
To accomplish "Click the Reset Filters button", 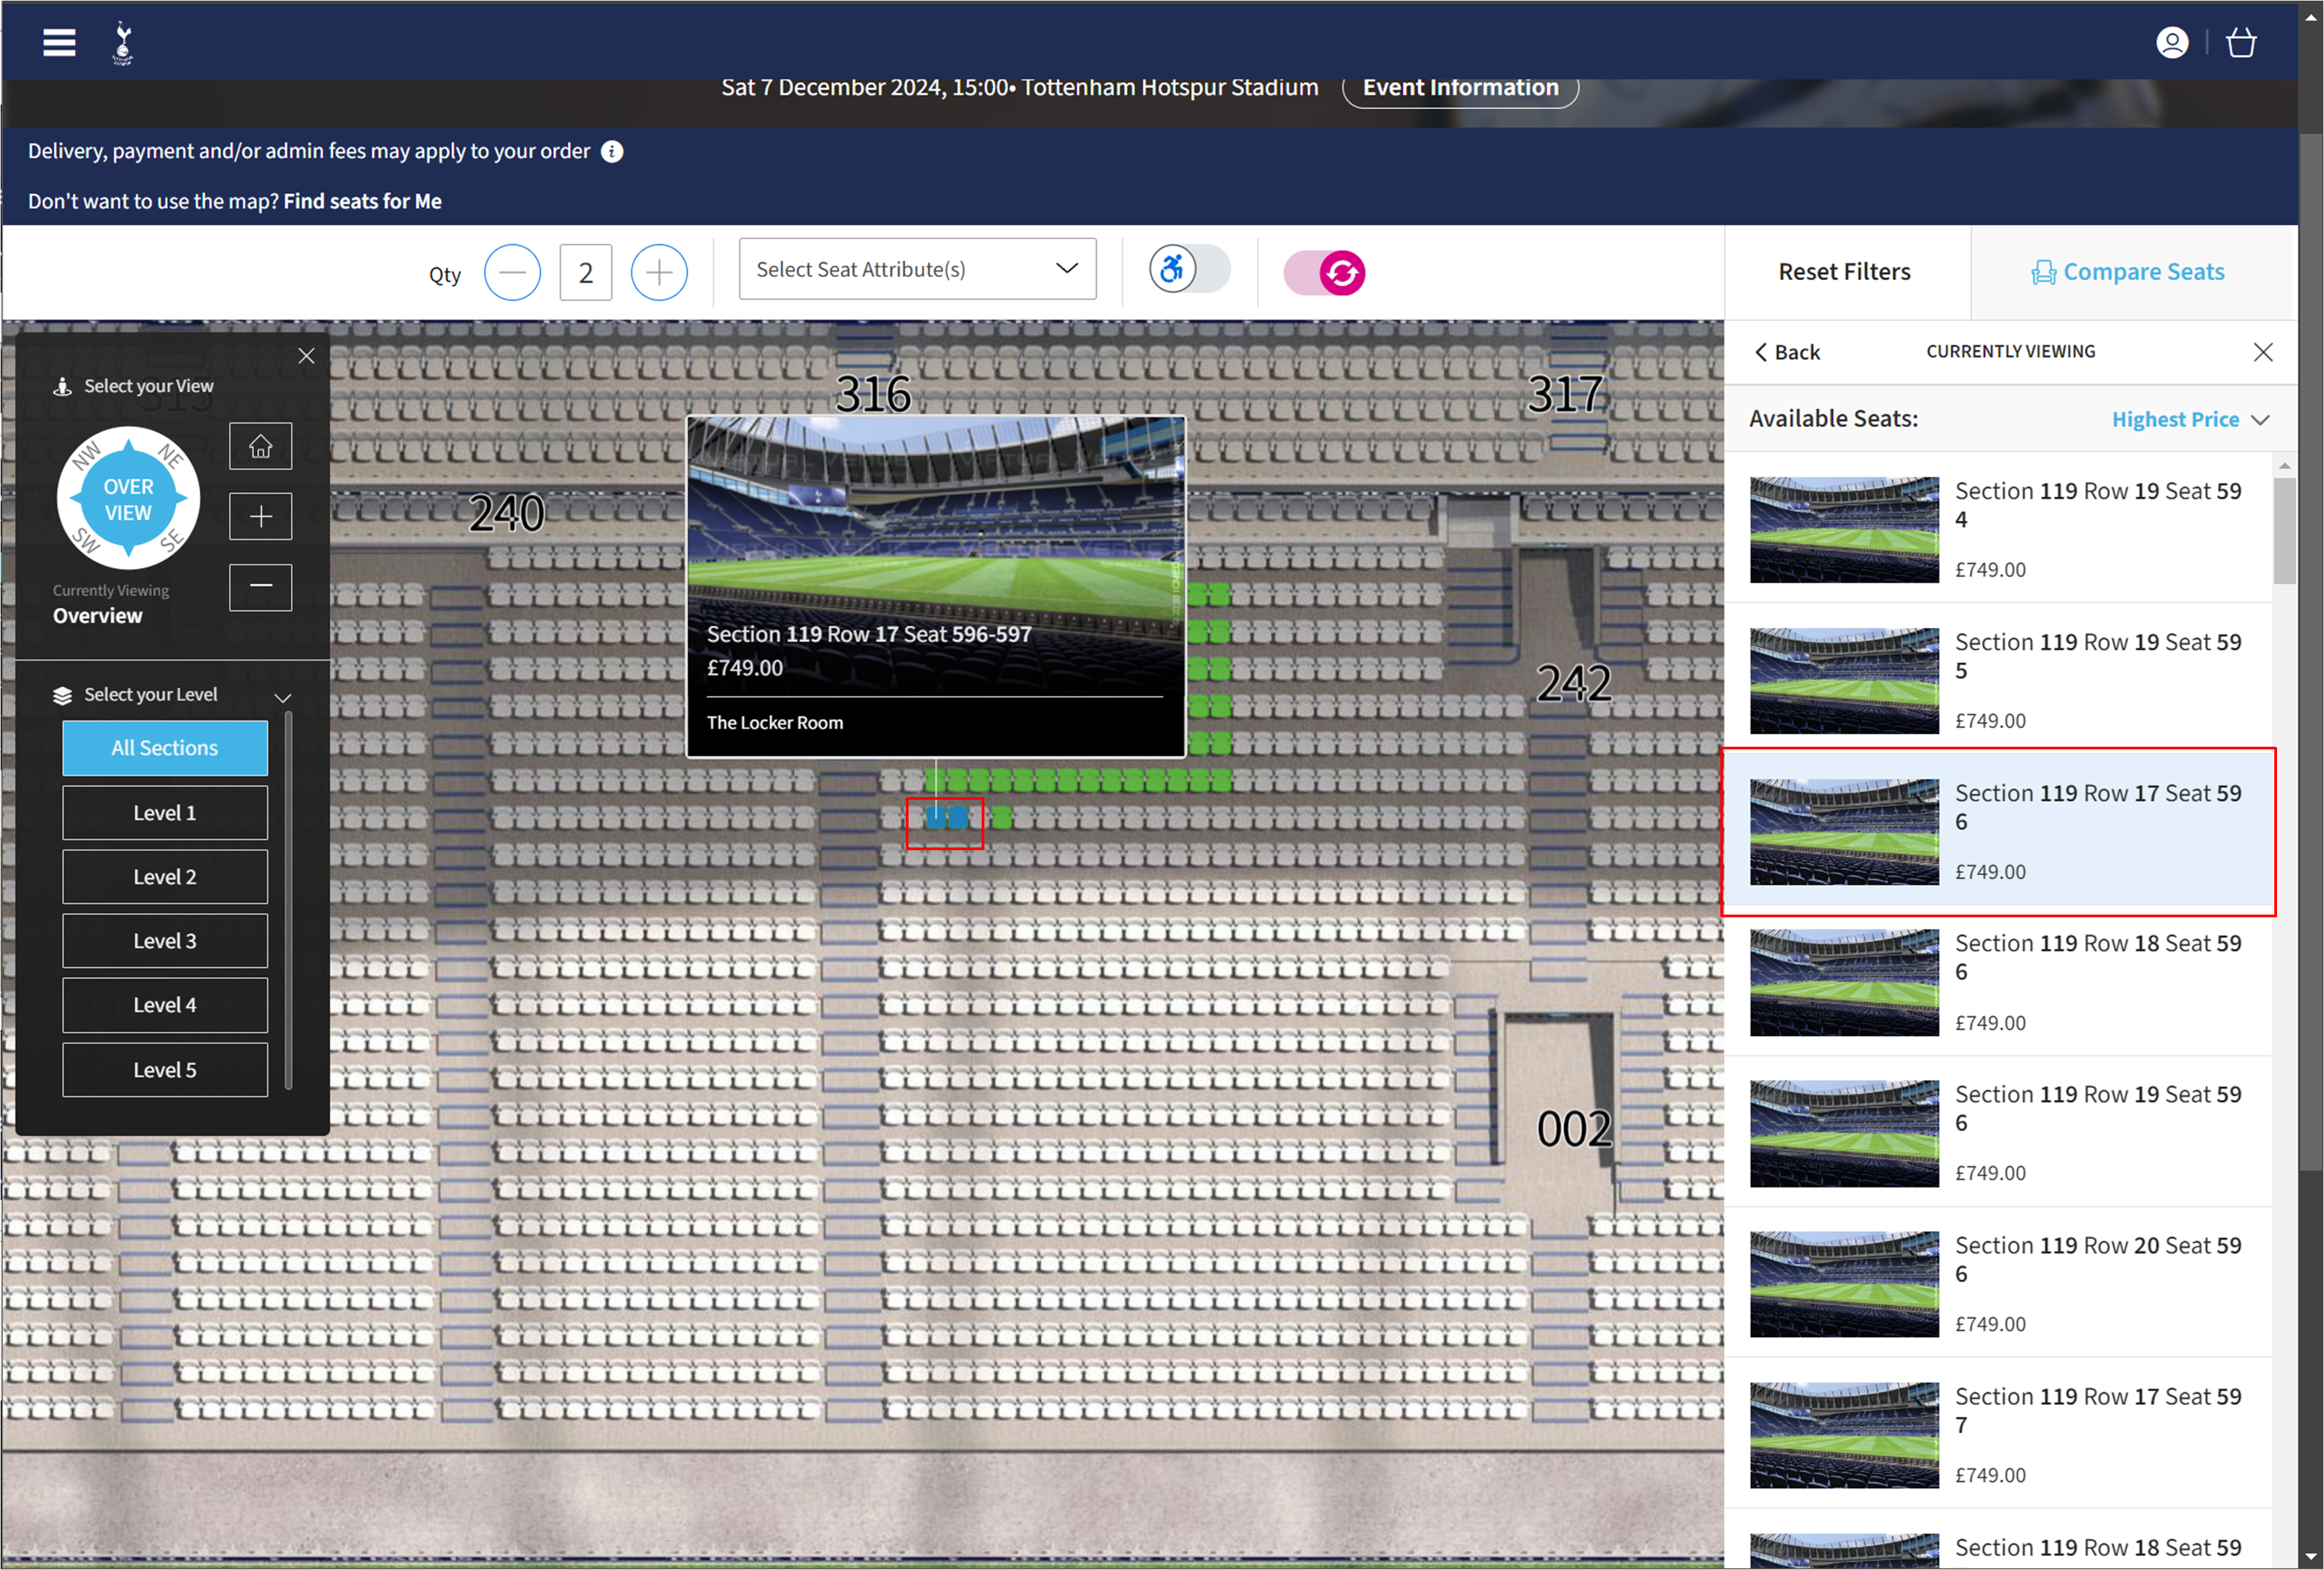I will coord(1843,272).
